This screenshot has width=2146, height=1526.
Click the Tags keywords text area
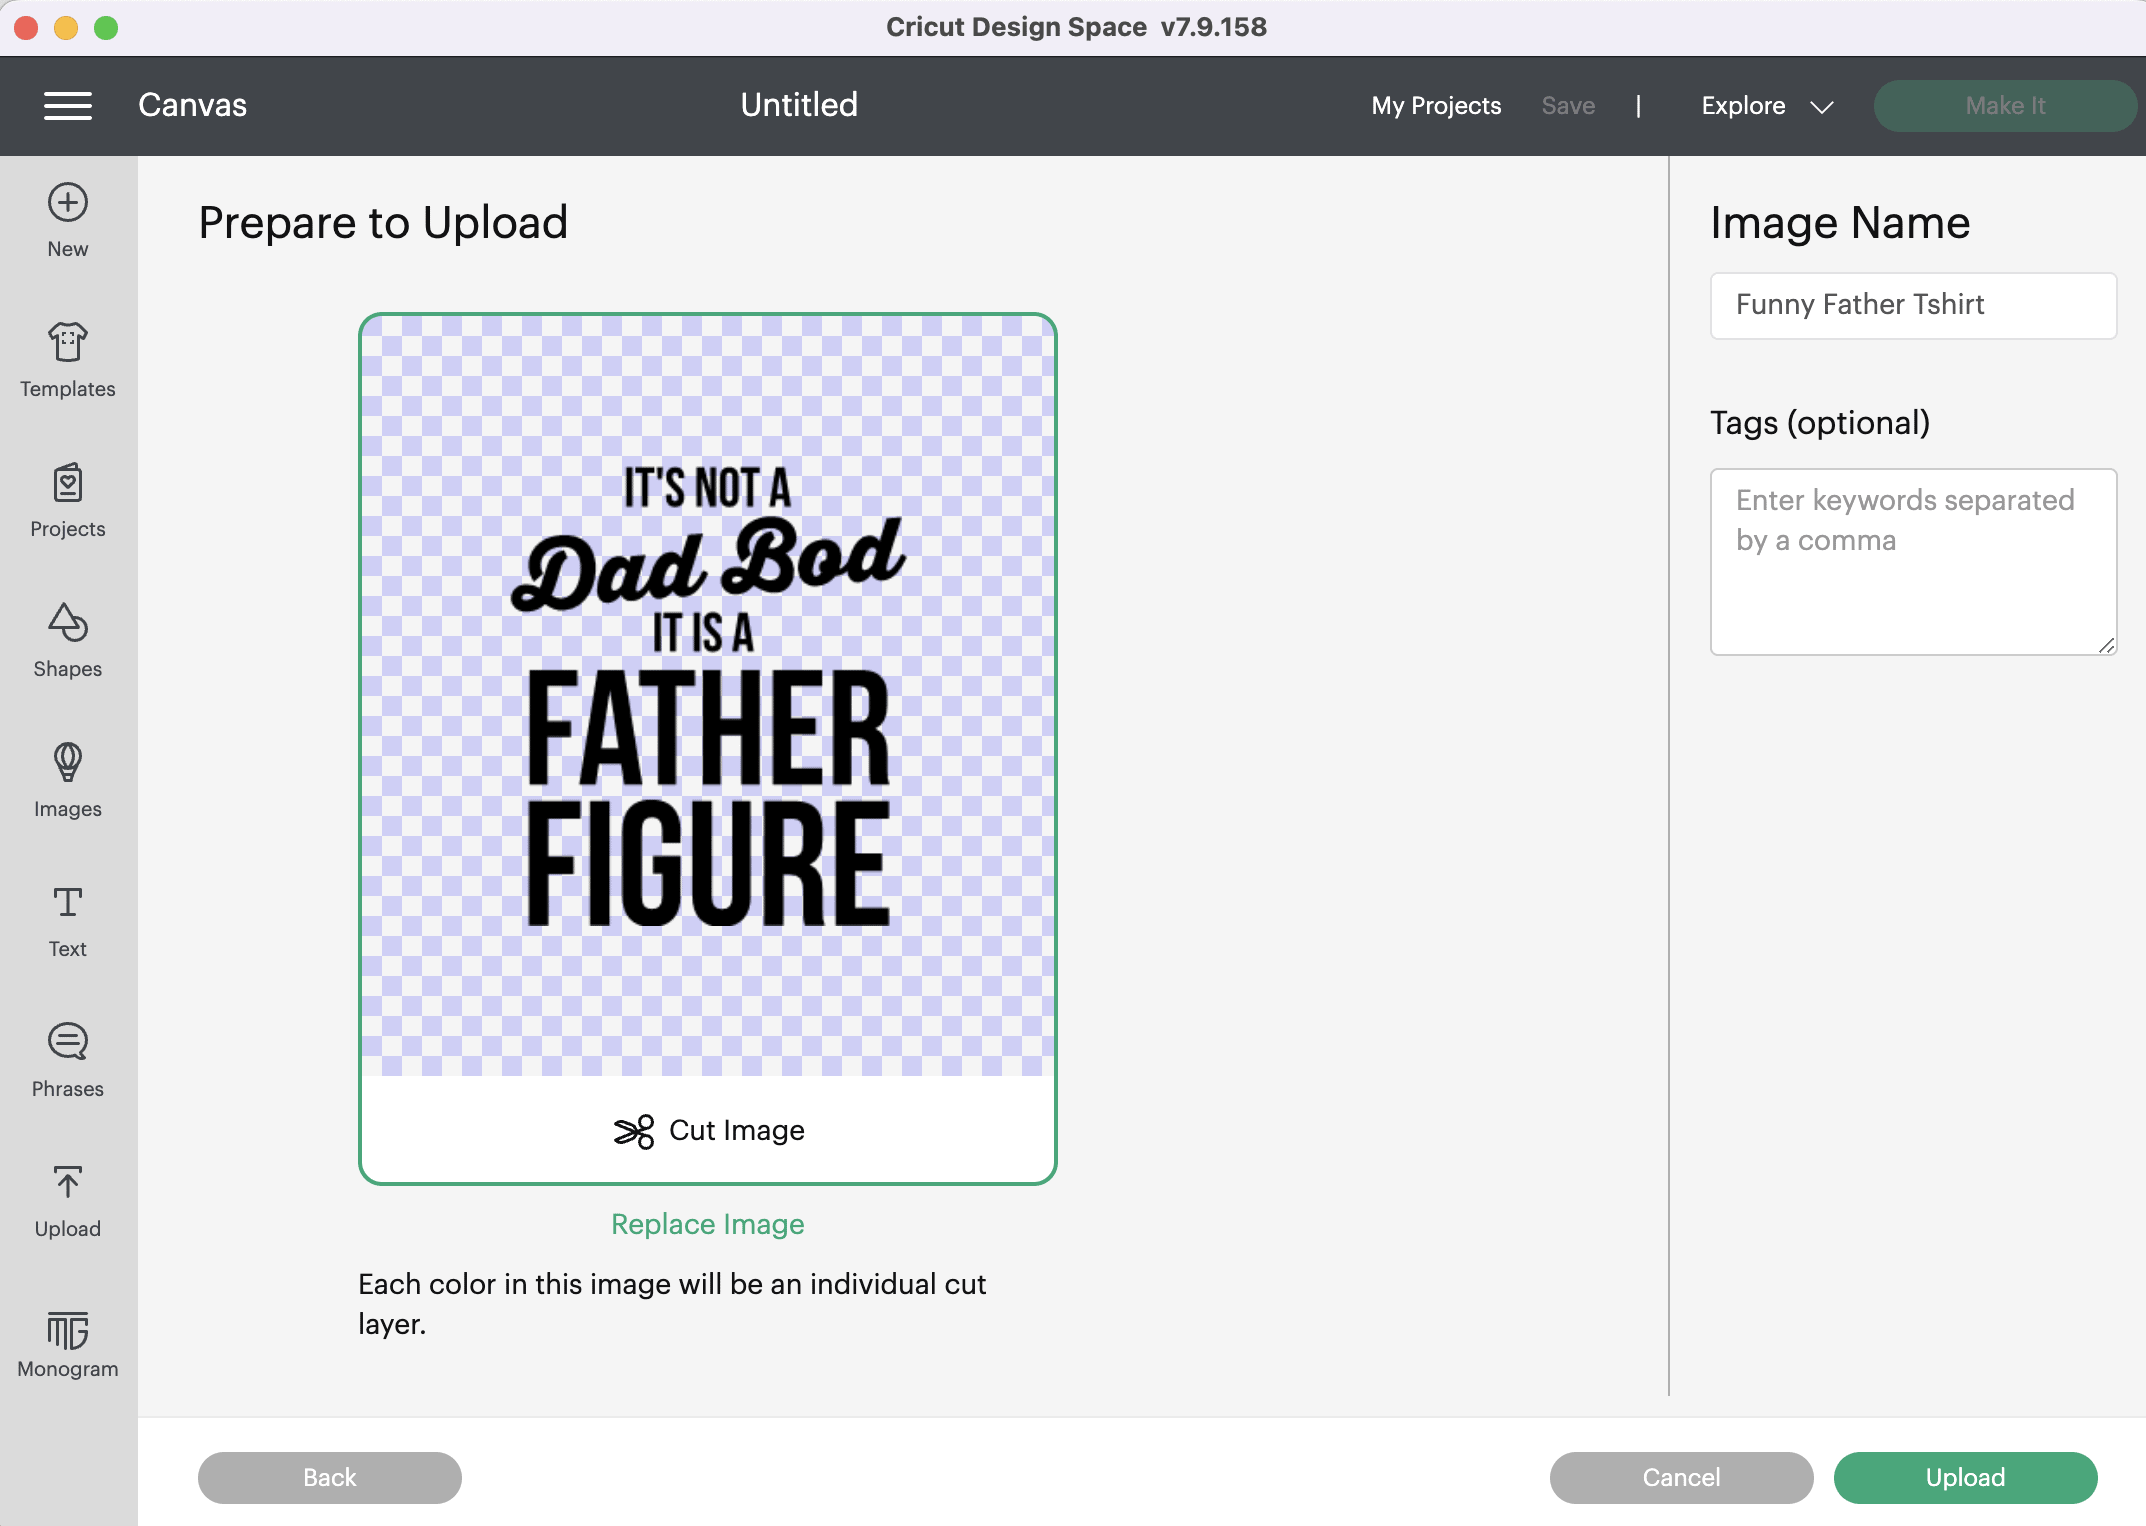point(1913,561)
